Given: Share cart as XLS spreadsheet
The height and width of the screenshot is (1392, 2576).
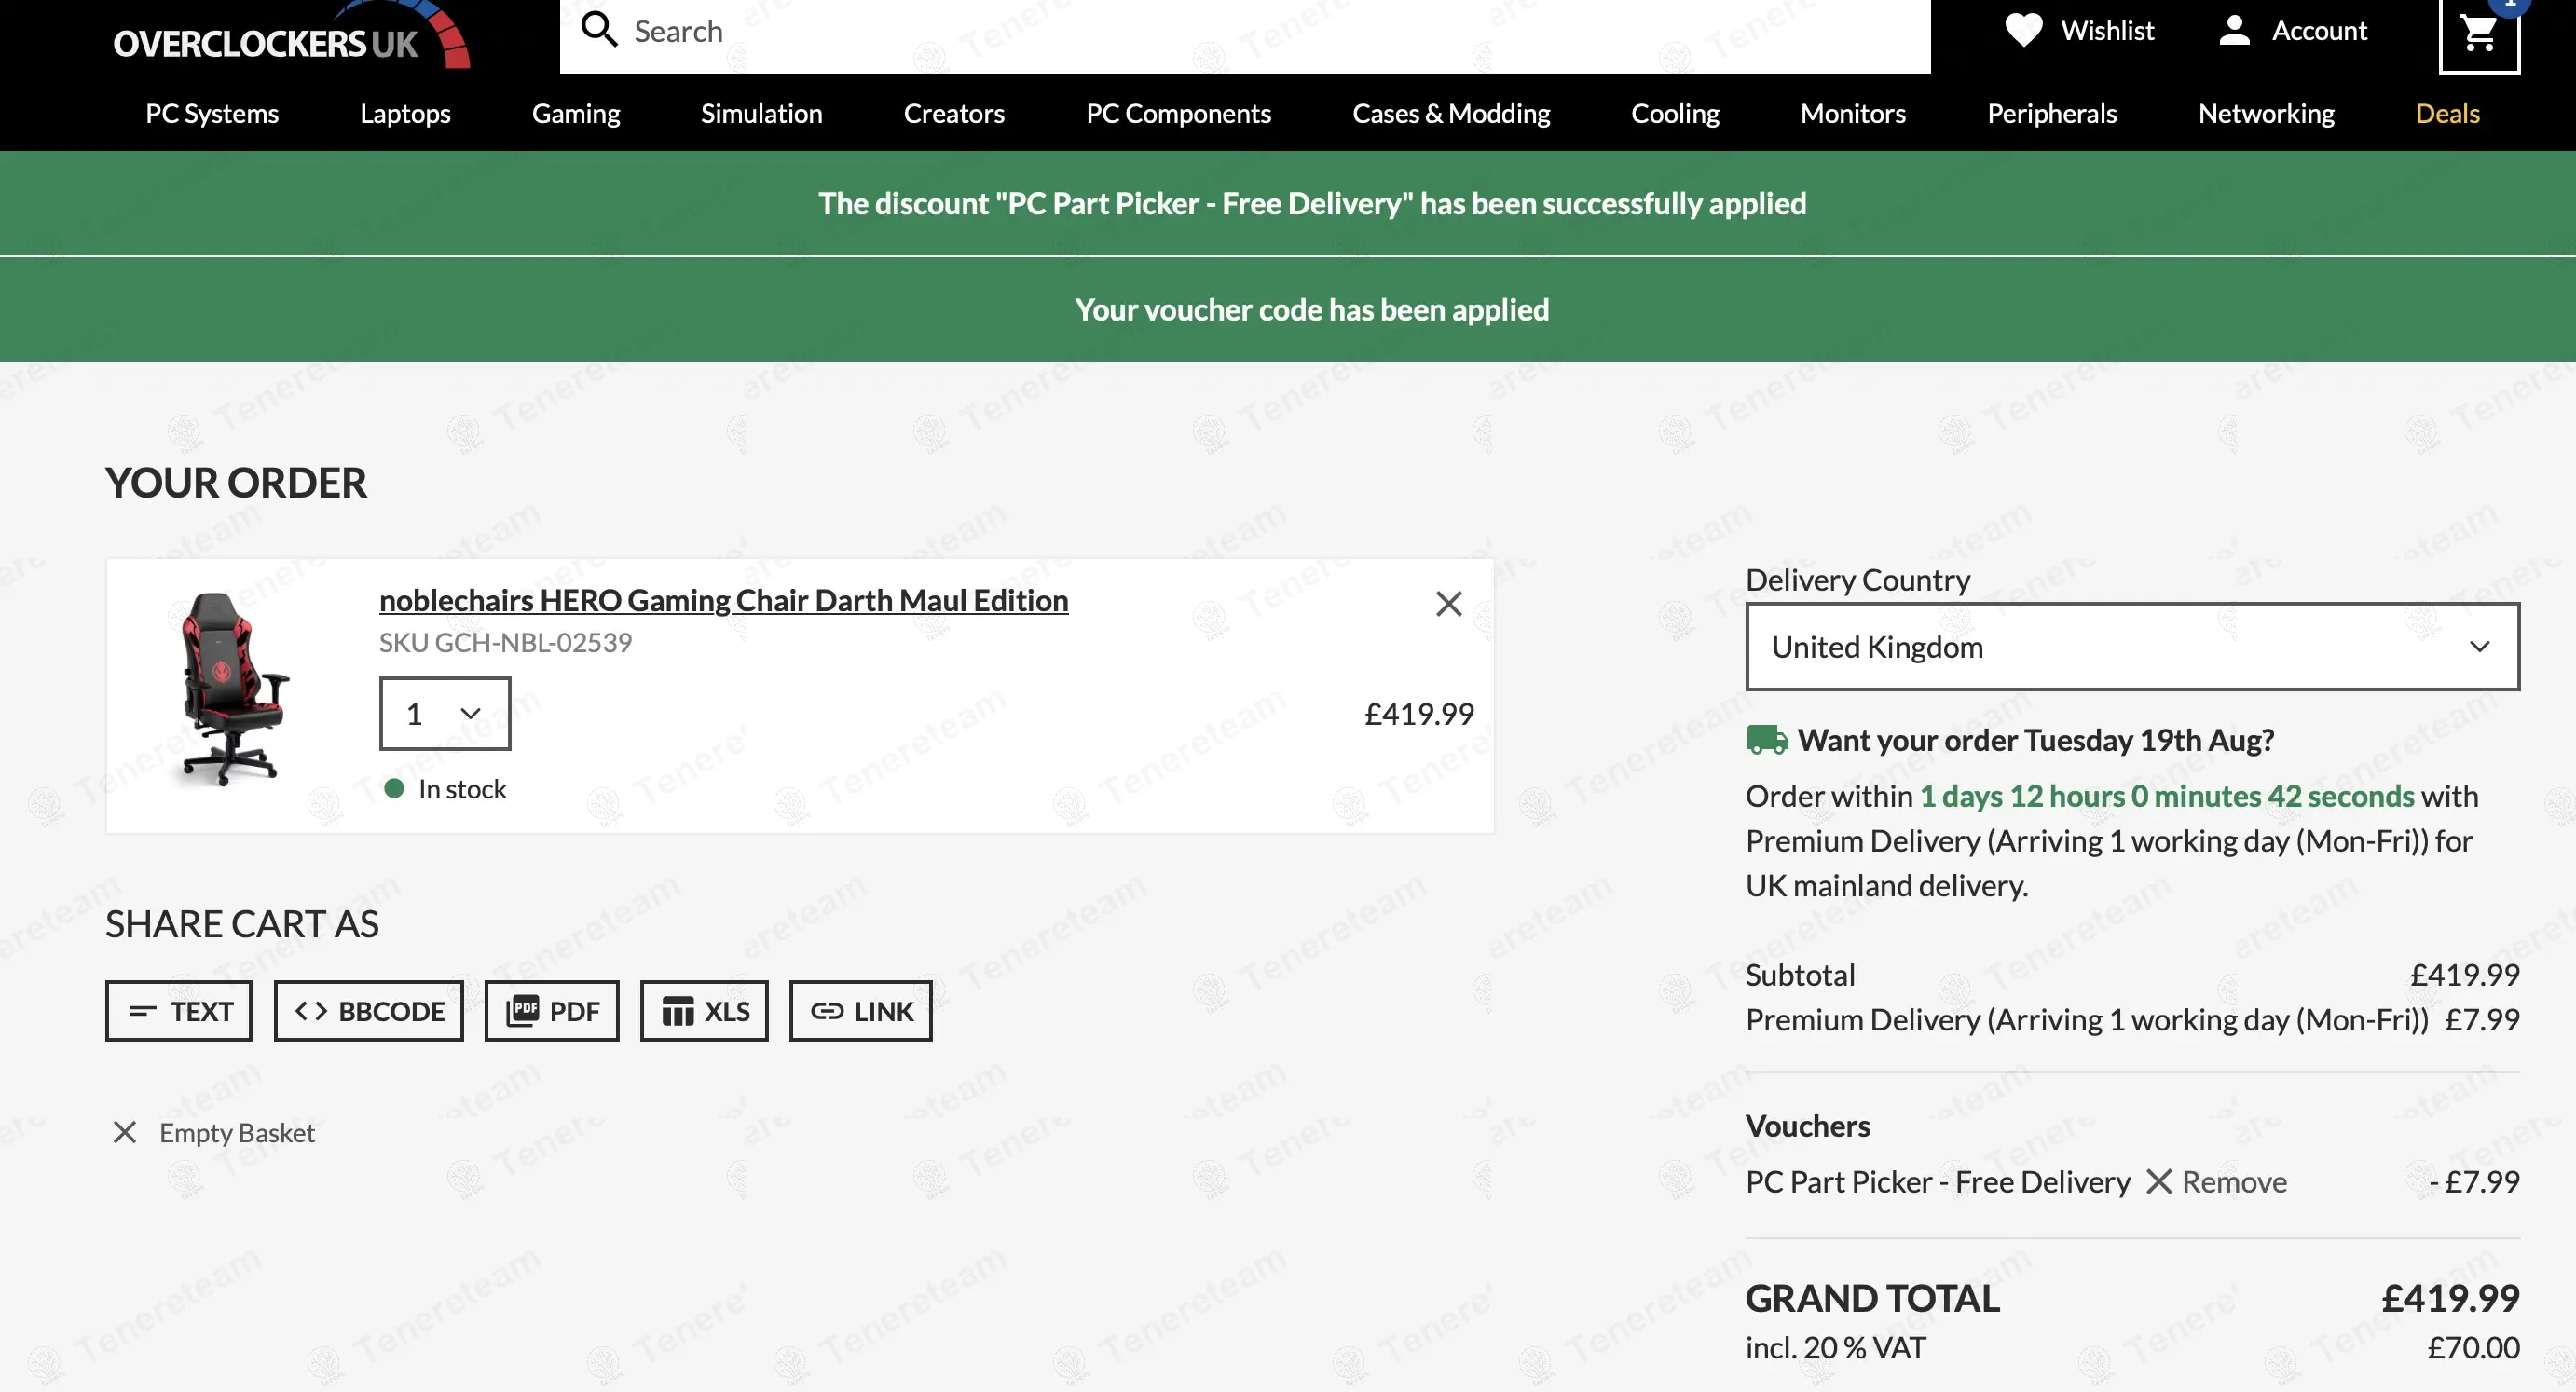Looking at the screenshot, I should 704,1011.
